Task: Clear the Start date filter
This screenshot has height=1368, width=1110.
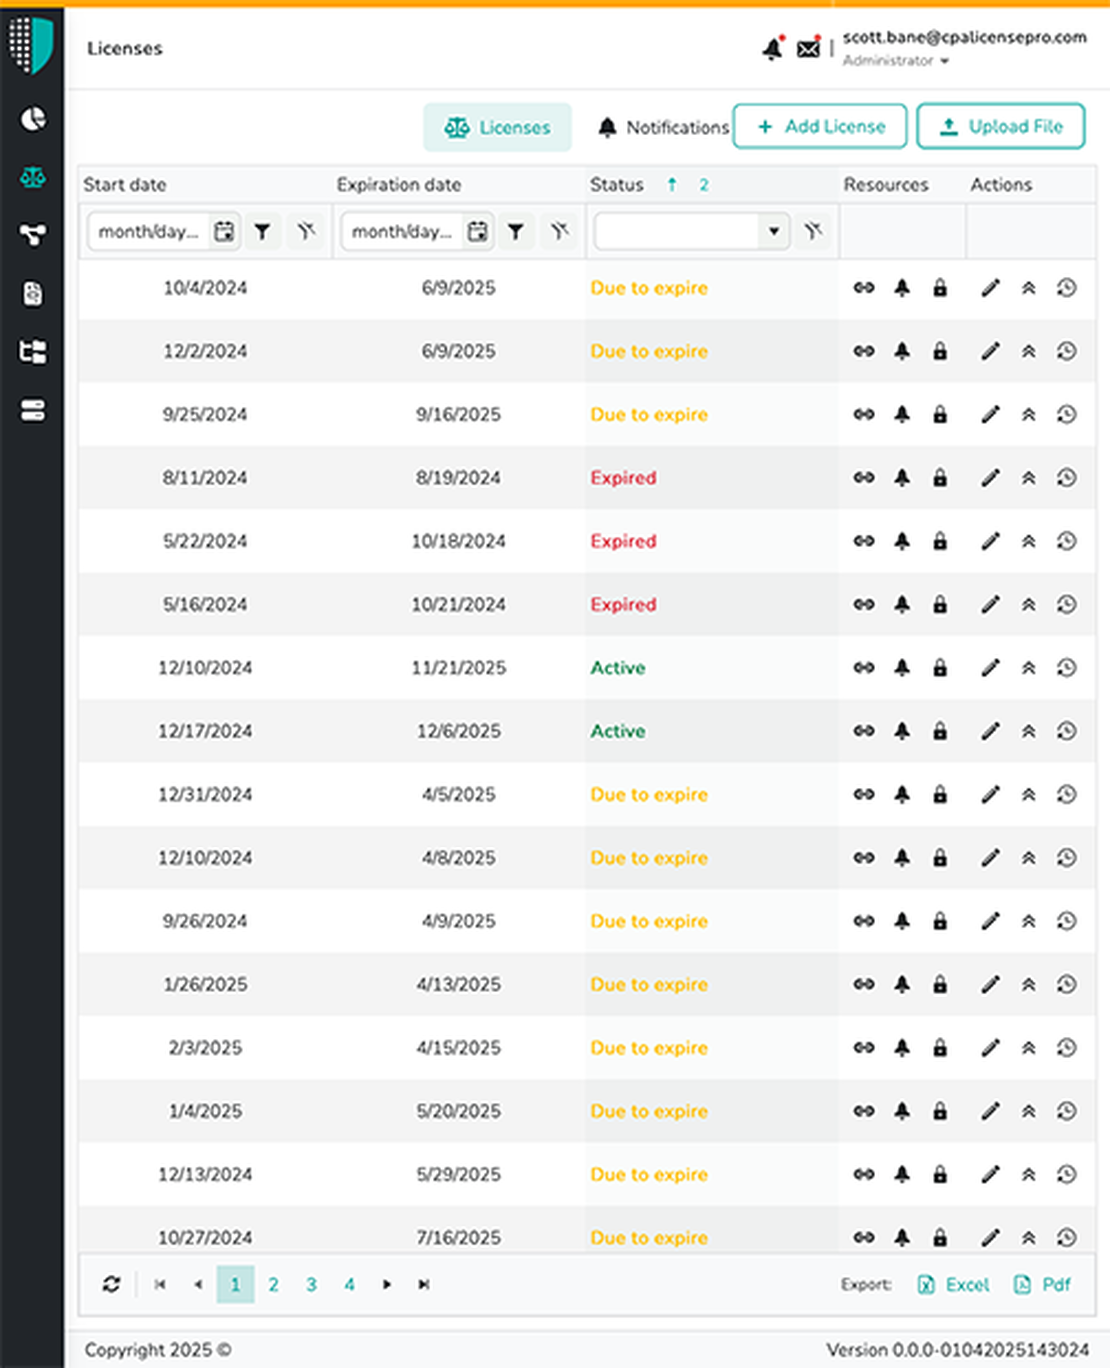Action: (307, 232)
